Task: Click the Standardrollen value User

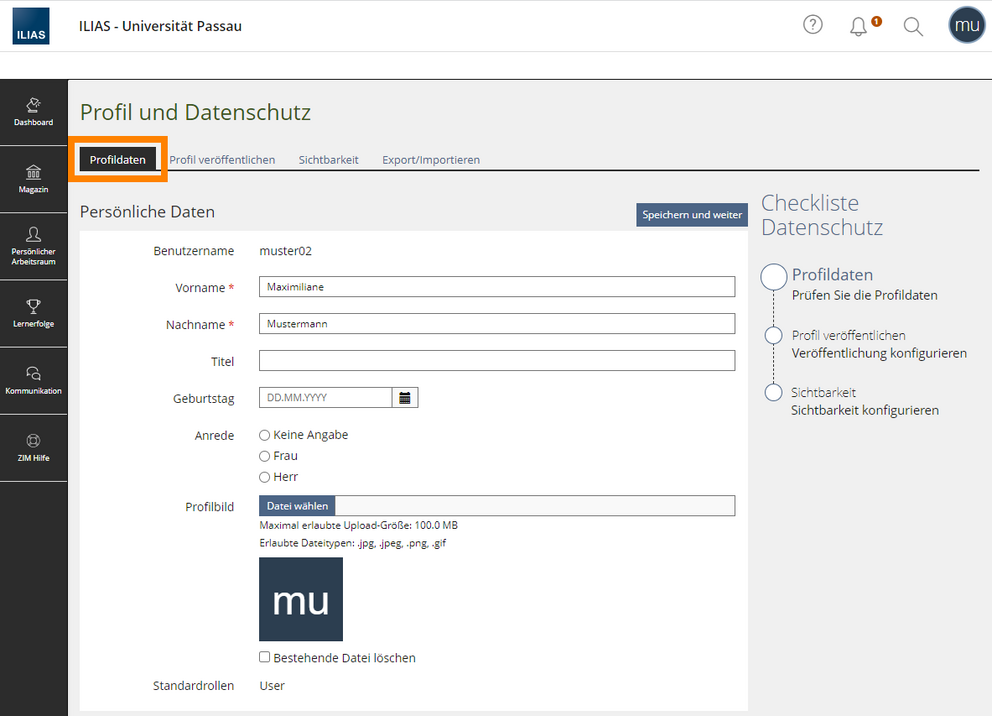Action: click(x=272, y=686)
